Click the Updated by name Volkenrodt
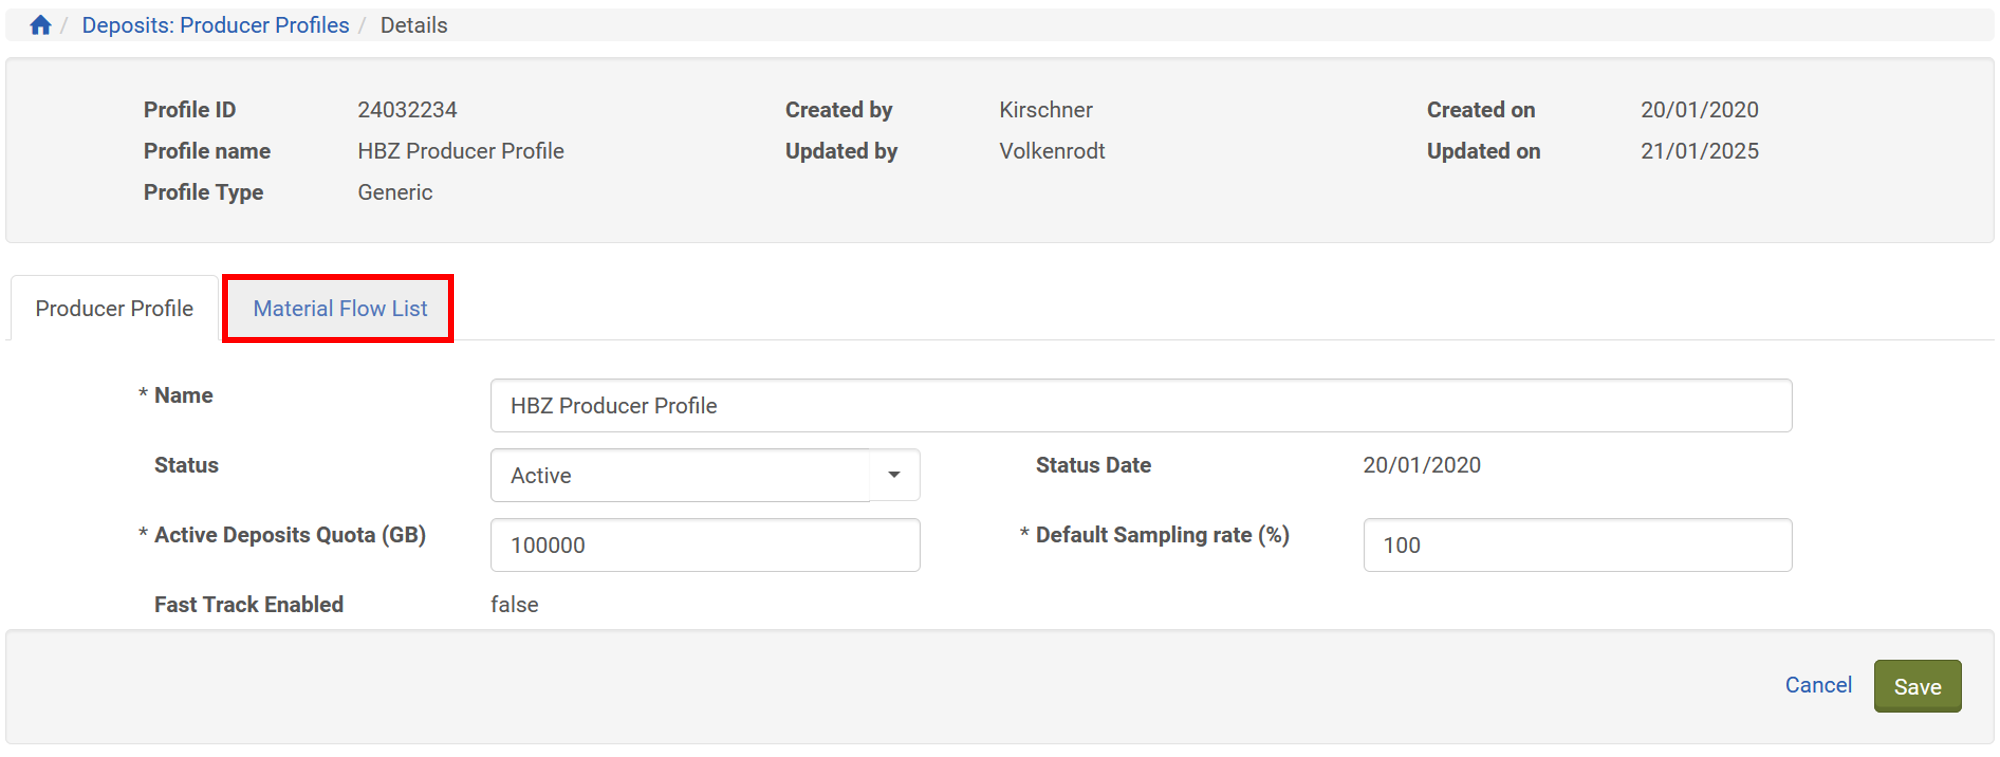 pos(1051,151)
